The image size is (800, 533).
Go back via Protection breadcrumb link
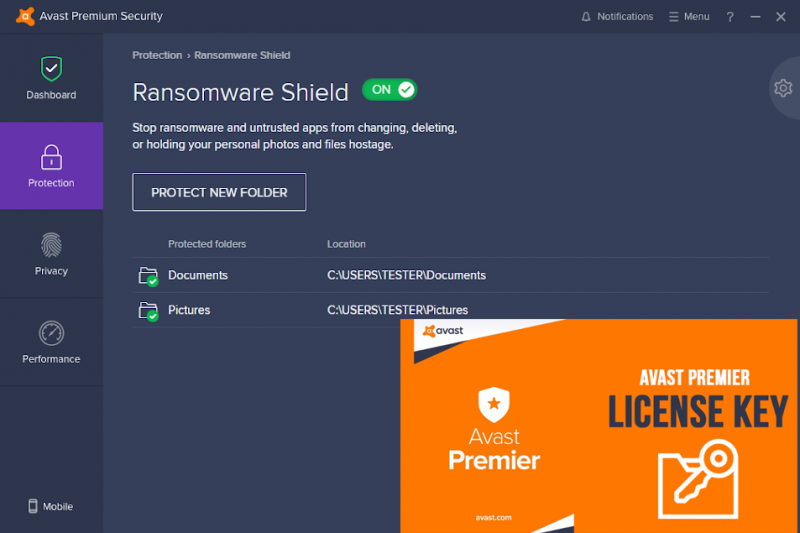tap(157, 55)
